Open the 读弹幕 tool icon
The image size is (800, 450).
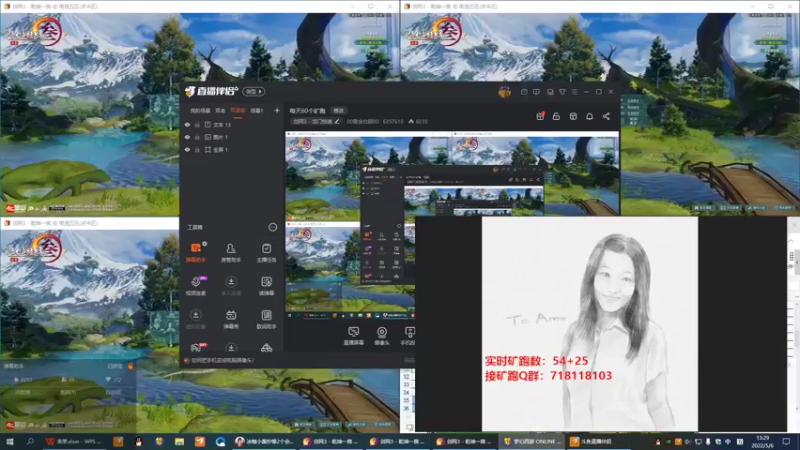pyautogui.click(x=266, y=286)
